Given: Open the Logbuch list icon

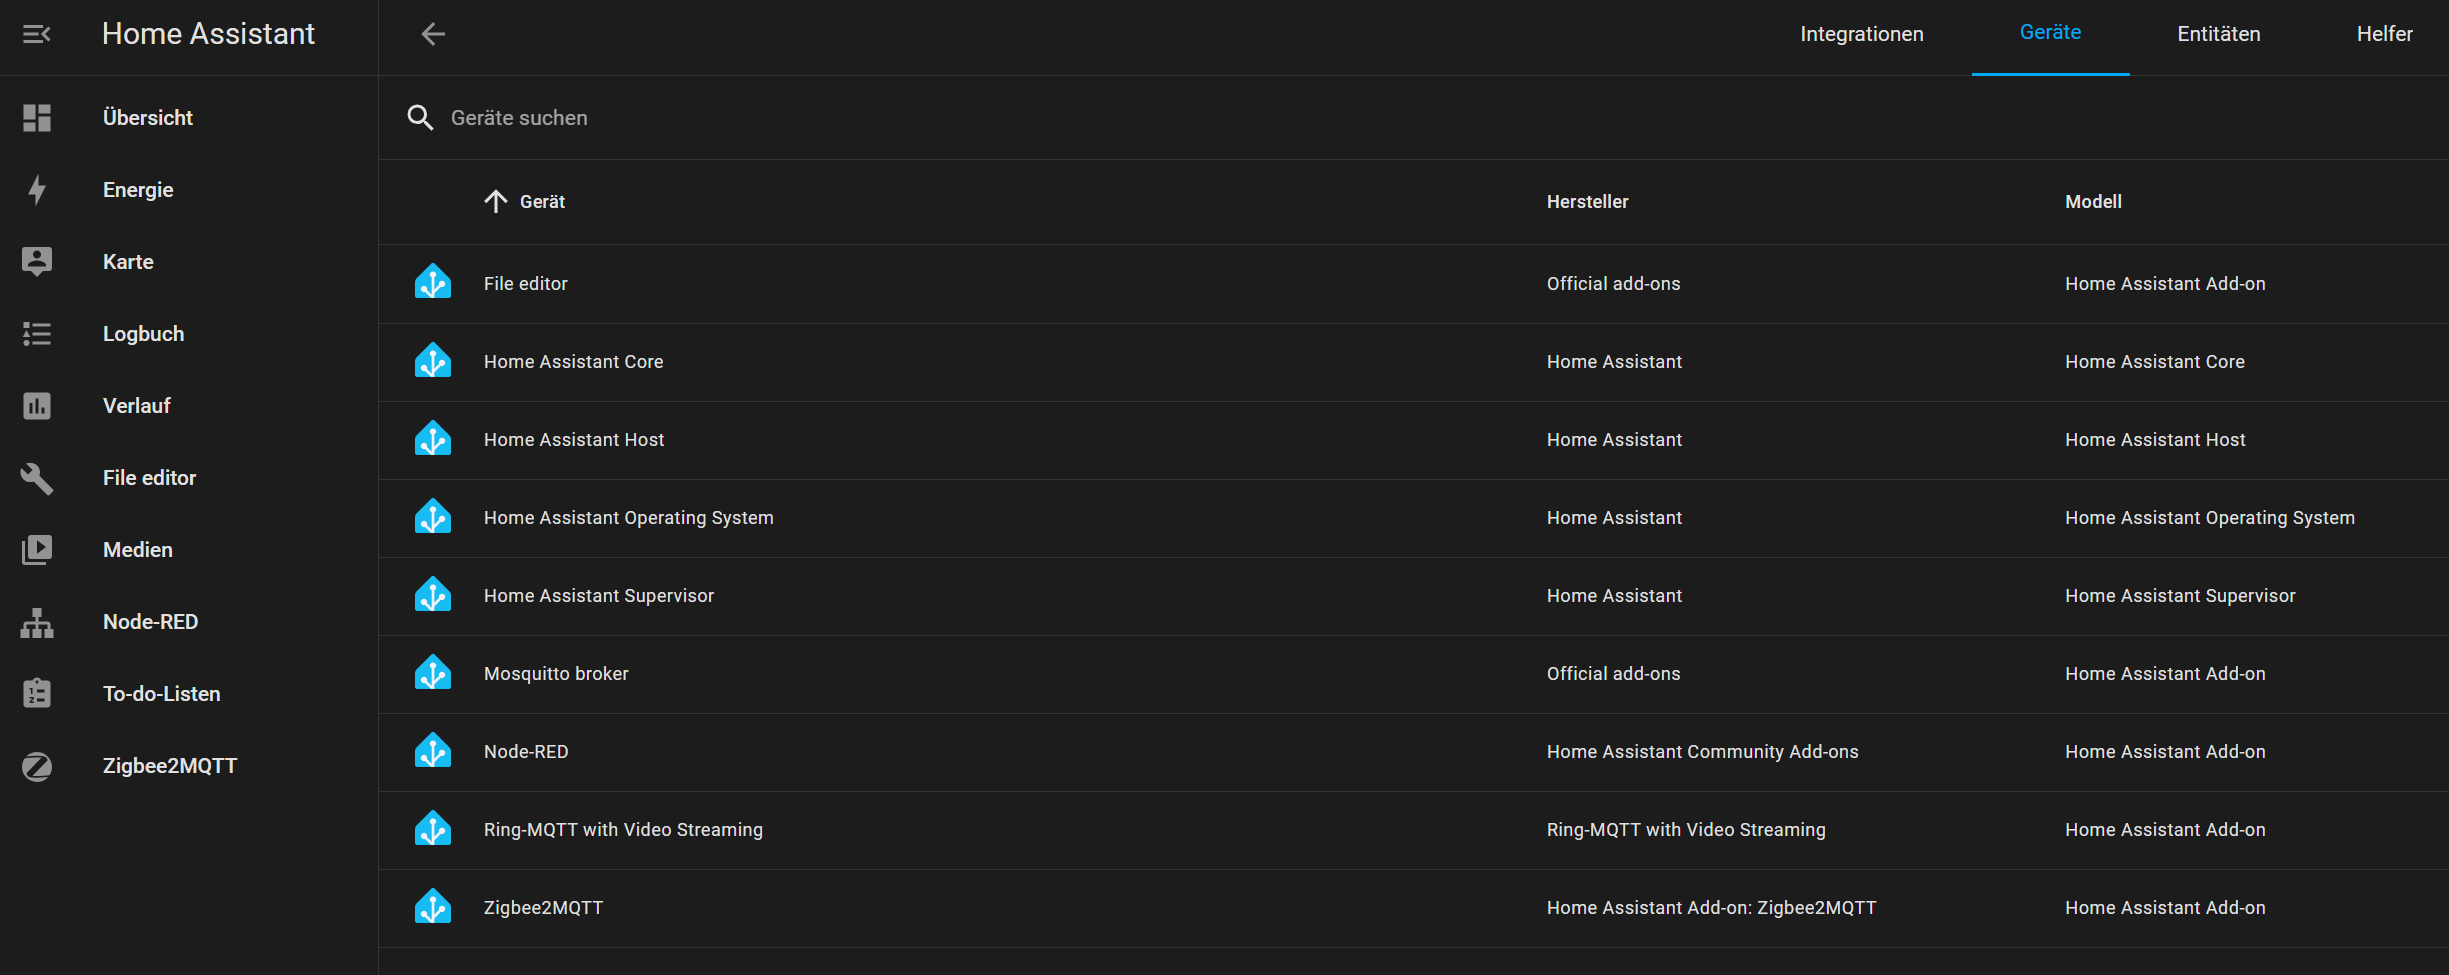Looking at the screenshot, I should (37, 334).
